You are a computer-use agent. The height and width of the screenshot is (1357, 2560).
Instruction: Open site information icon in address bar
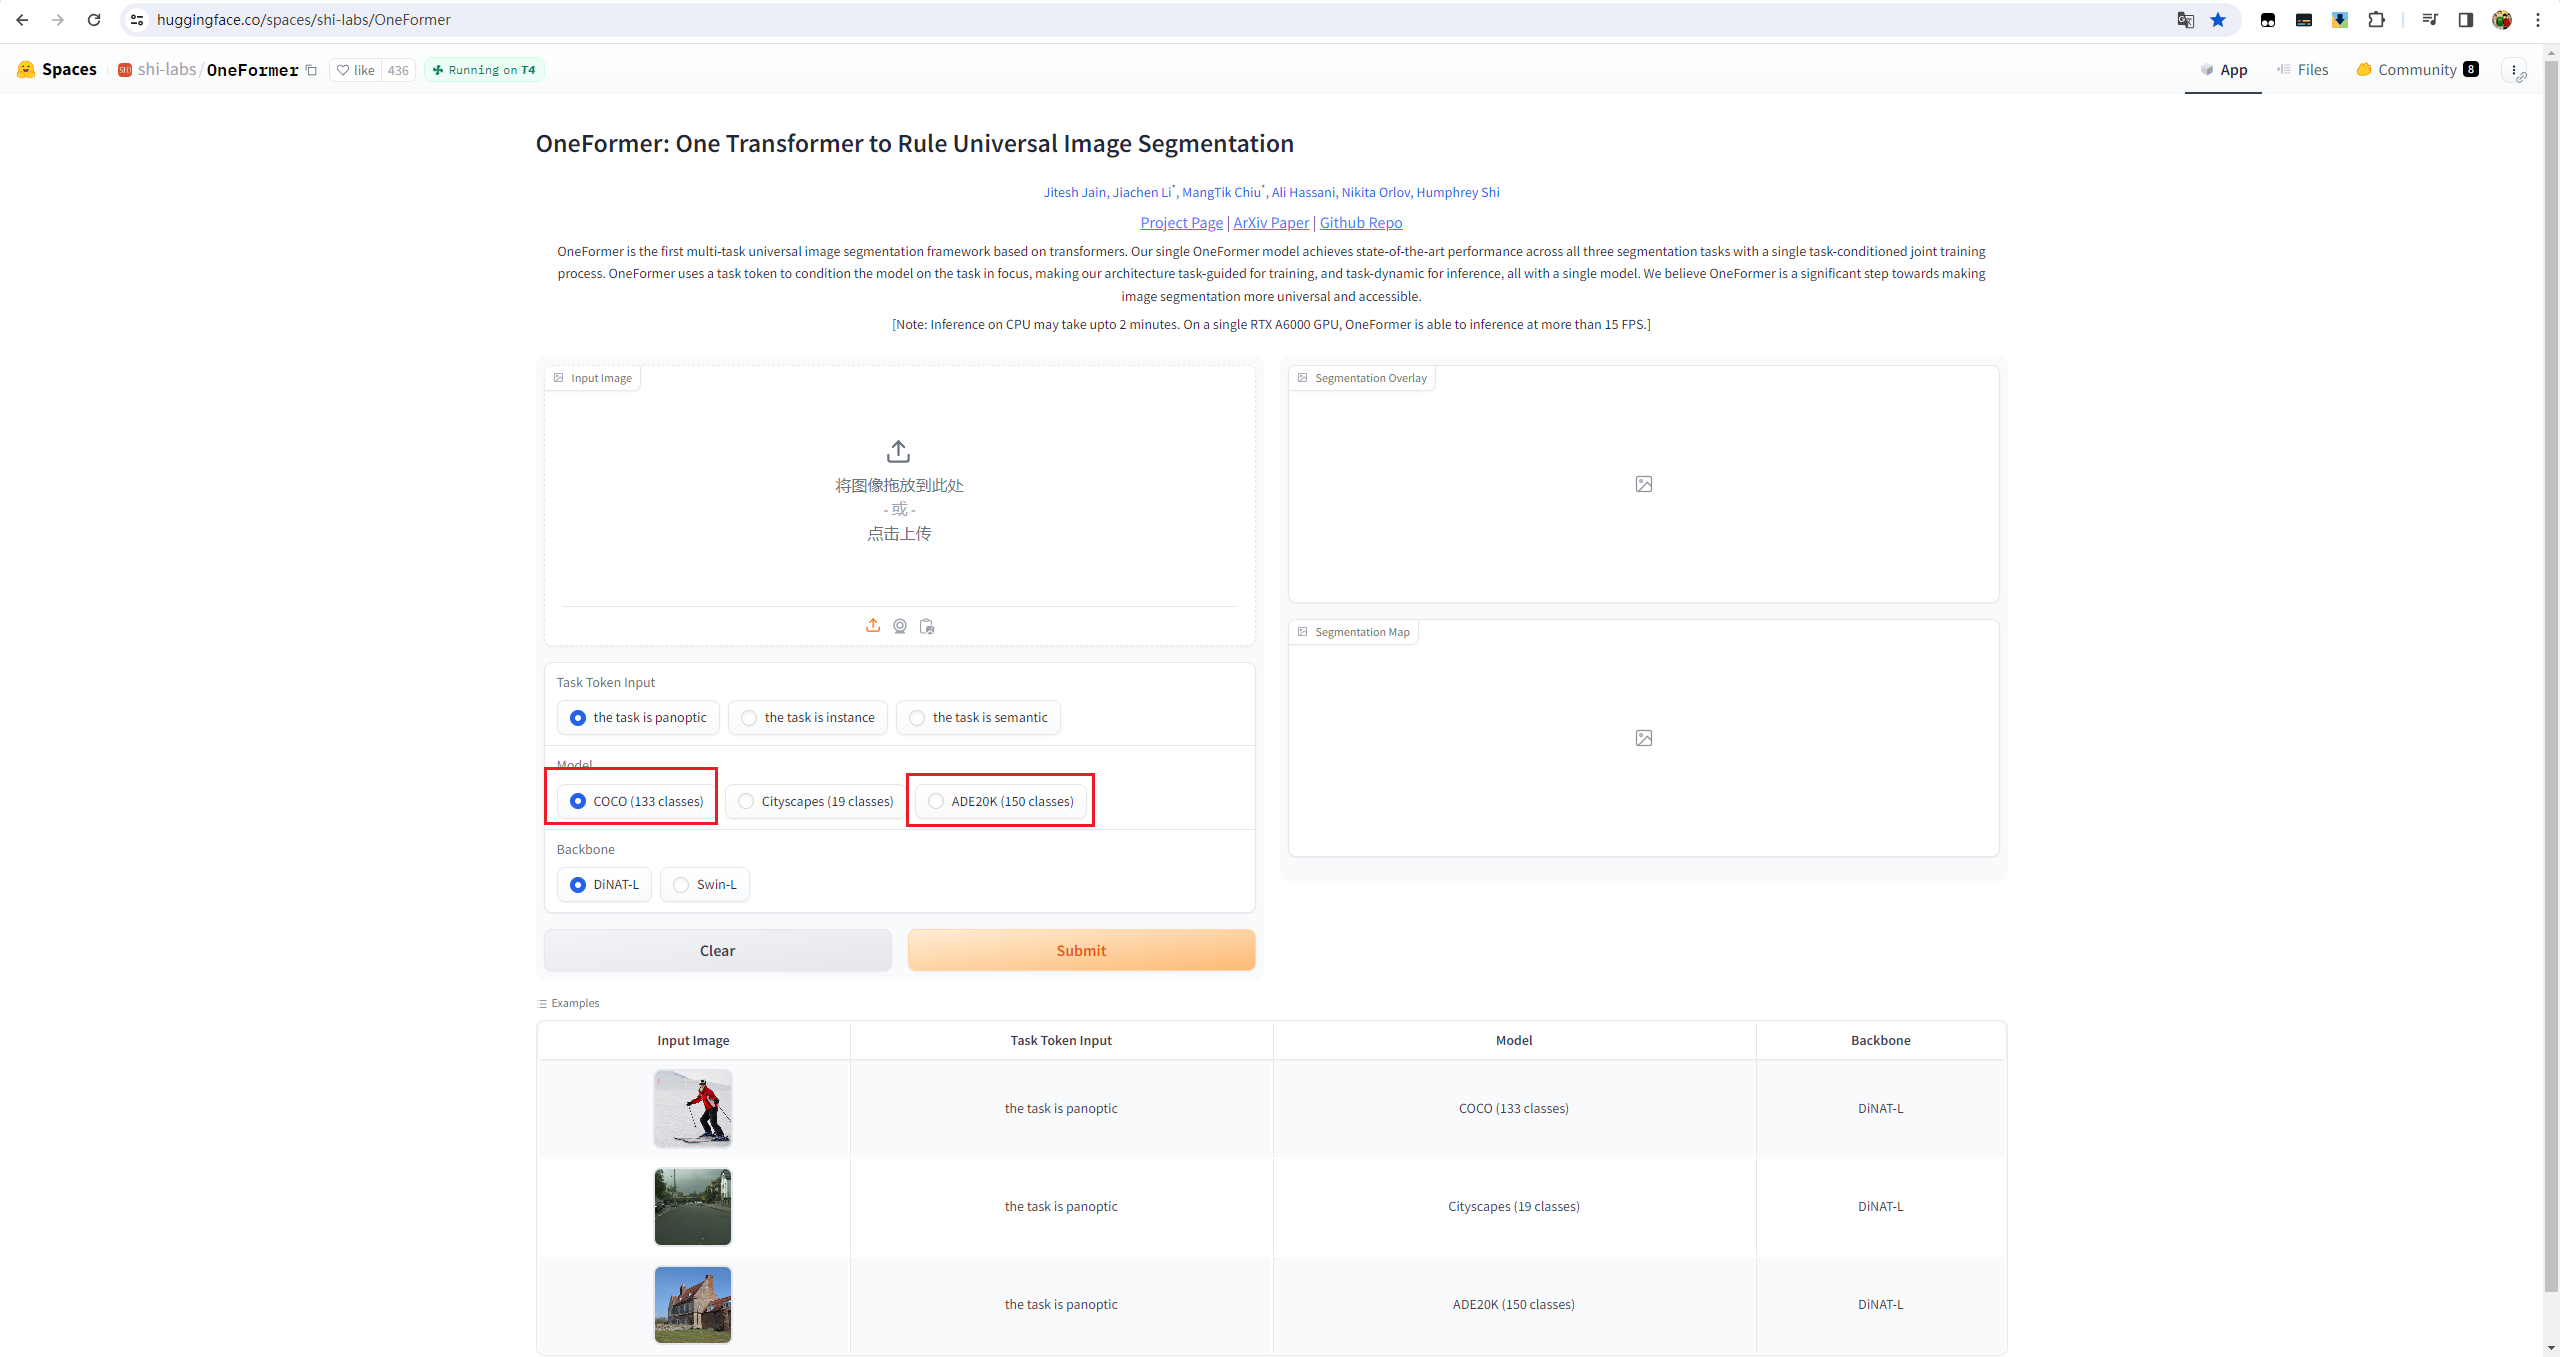(x=138, y=20)
